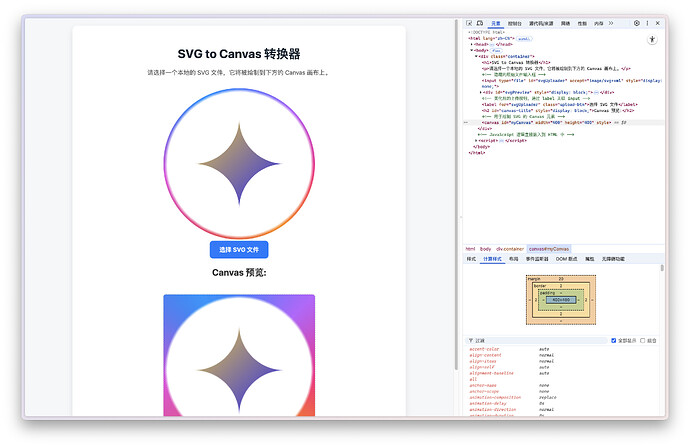The width and height of the screenshot is (690, 448).
Task: Switch to the 控制台 Console tab
Action: 514,23
